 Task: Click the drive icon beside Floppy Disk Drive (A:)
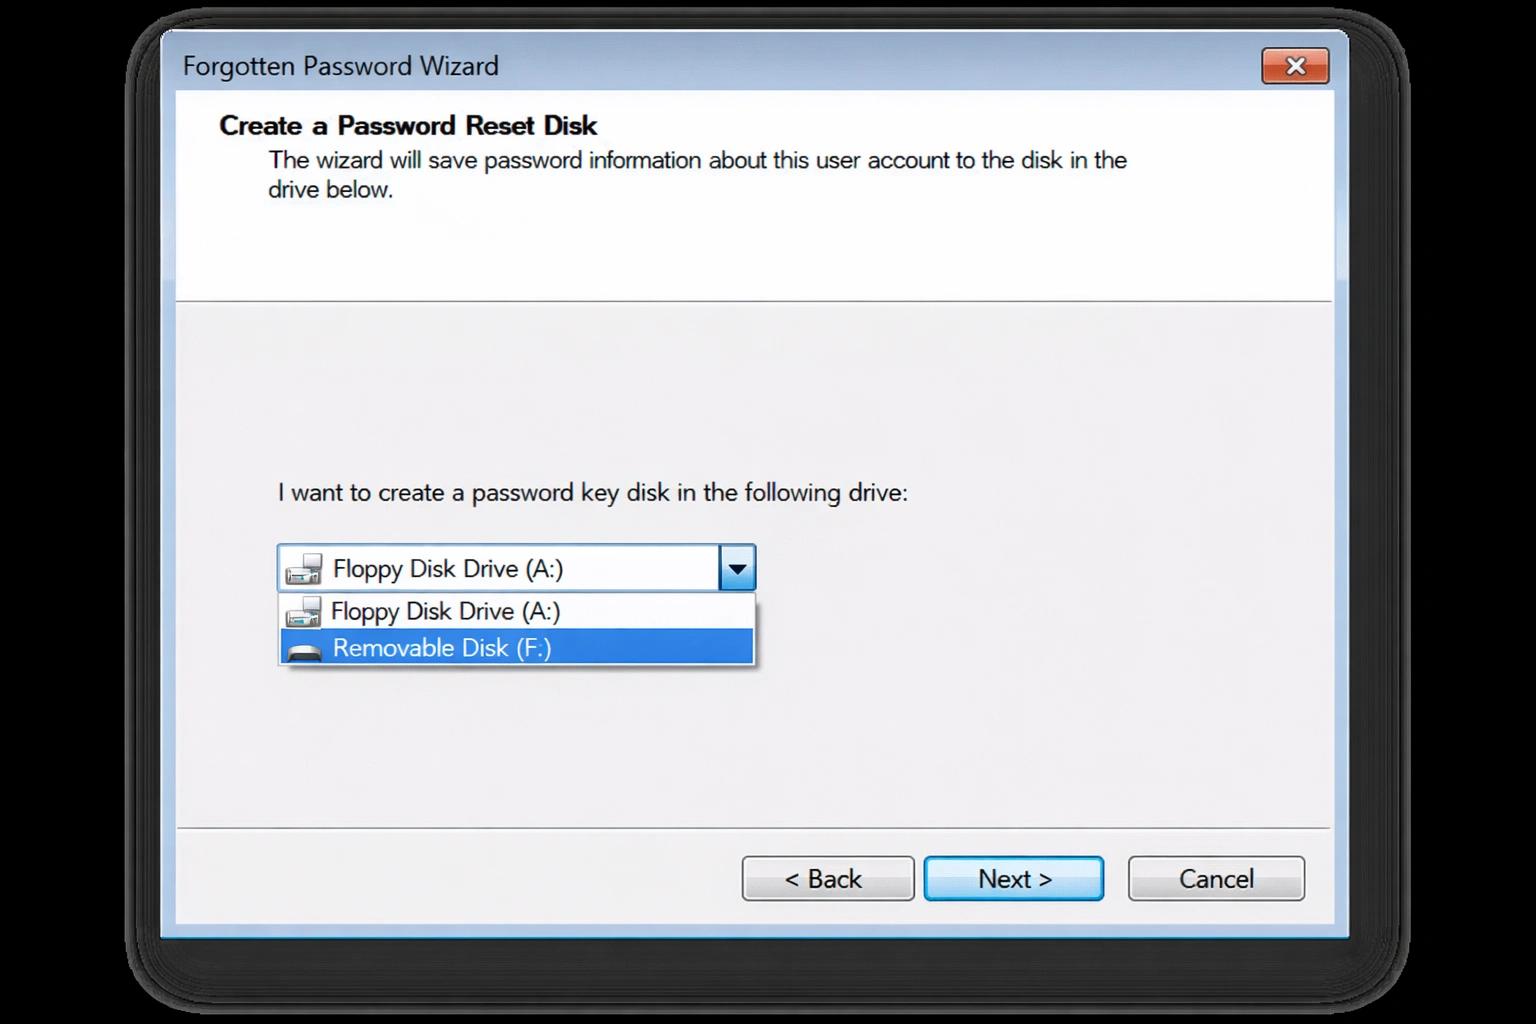[303, 611]
